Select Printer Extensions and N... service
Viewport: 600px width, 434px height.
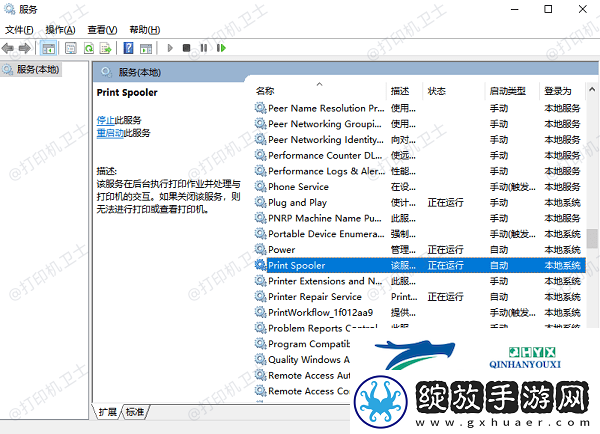point(420,281)
